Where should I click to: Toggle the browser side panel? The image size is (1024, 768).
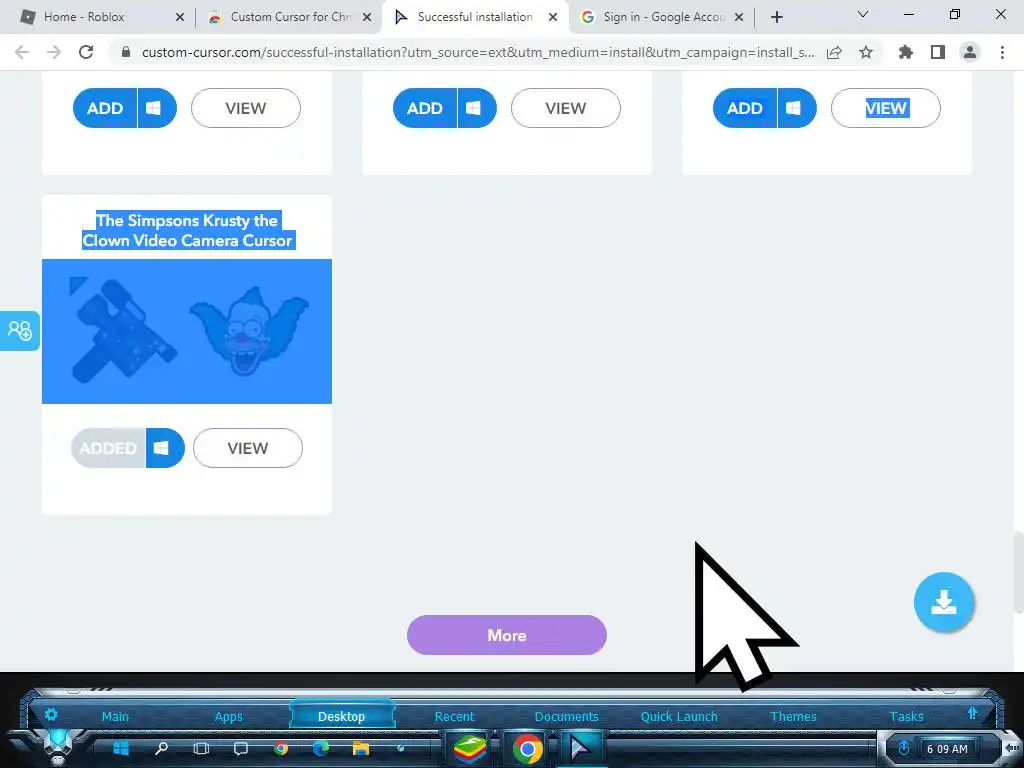coord(938,52)
